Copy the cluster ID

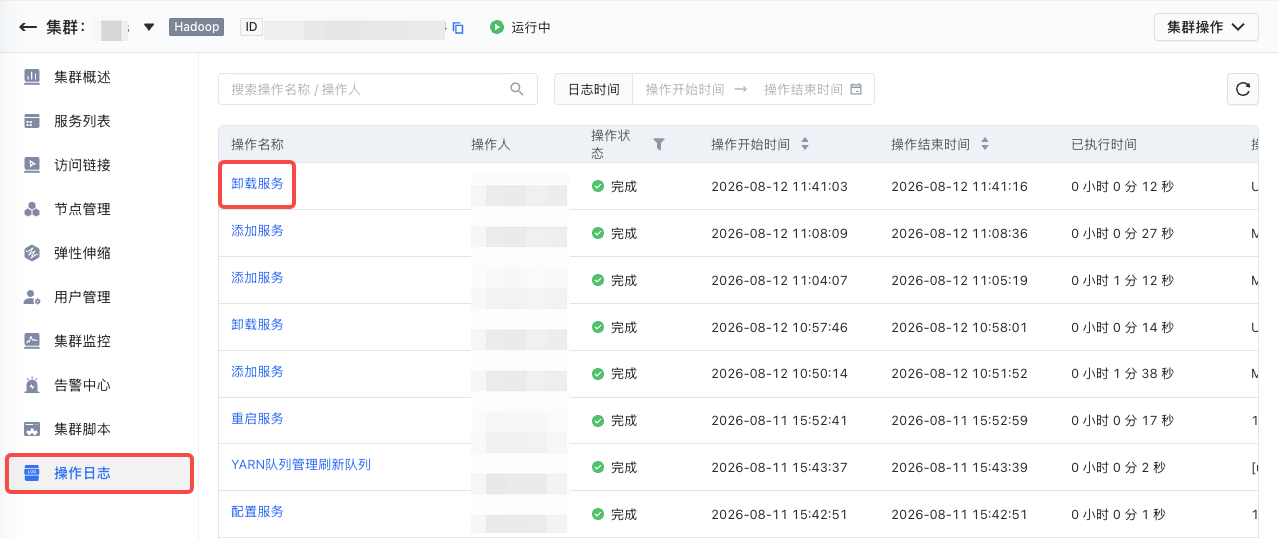click(458, 28)
